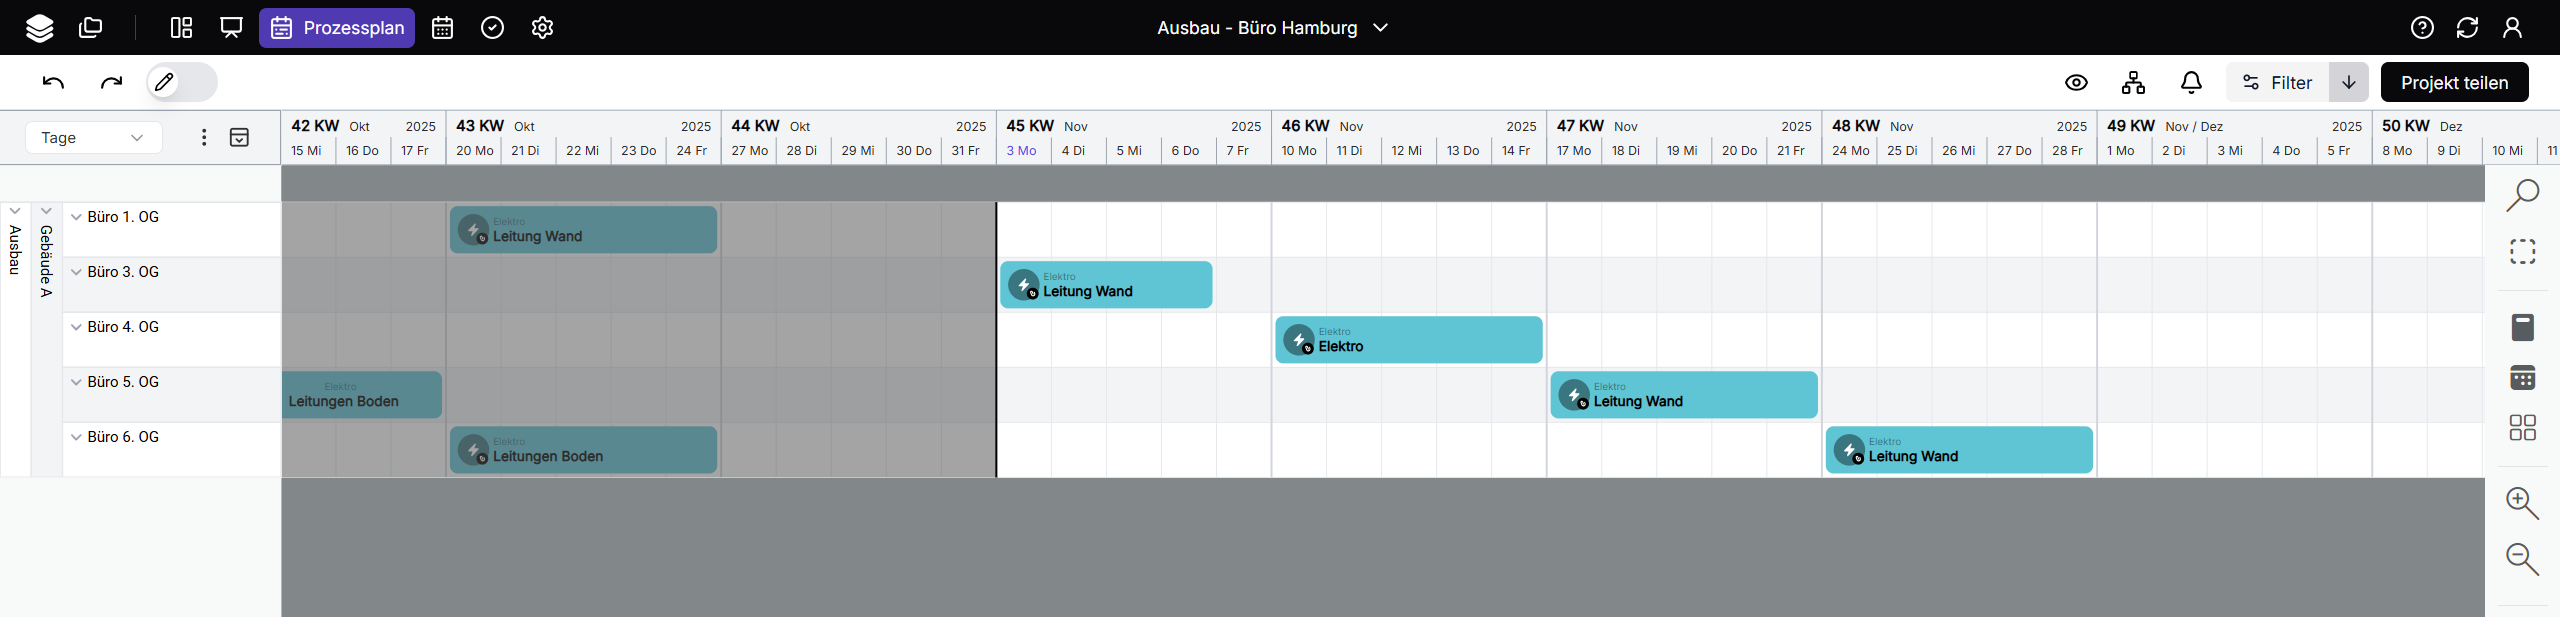Image resolution: width=2560 pixels, height=617 pixels.
Task: Collapse the Büro 3. OG row
Action: tap(76, 272)
